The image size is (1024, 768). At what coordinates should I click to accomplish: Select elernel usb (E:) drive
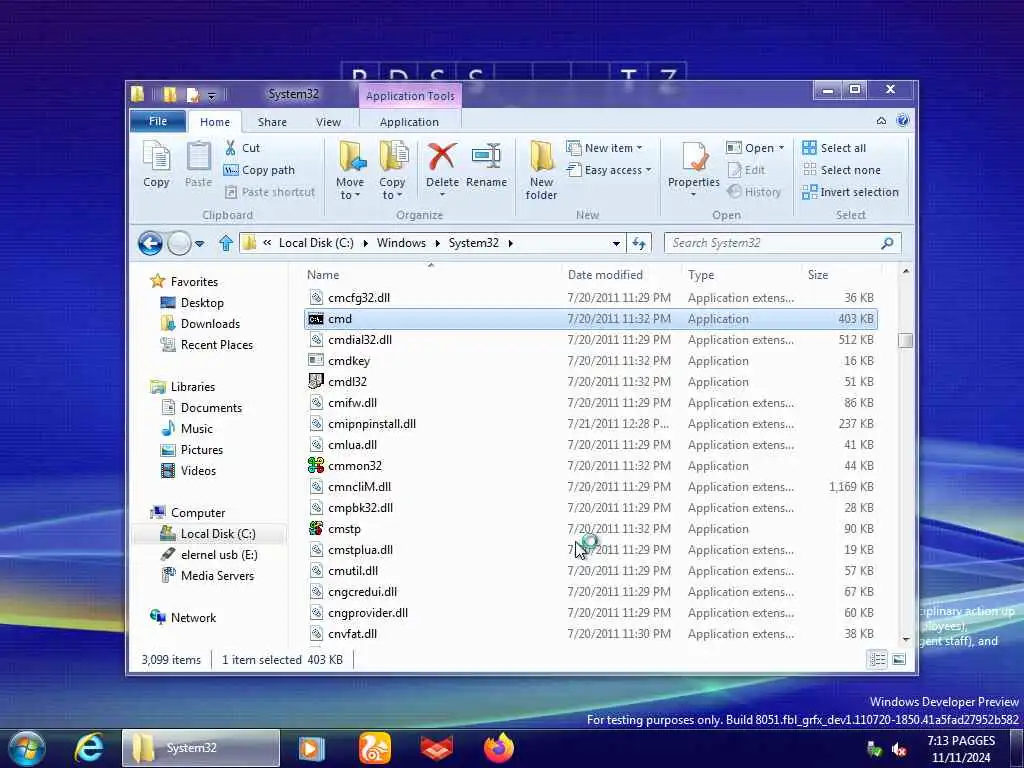(x=219, y=555)
